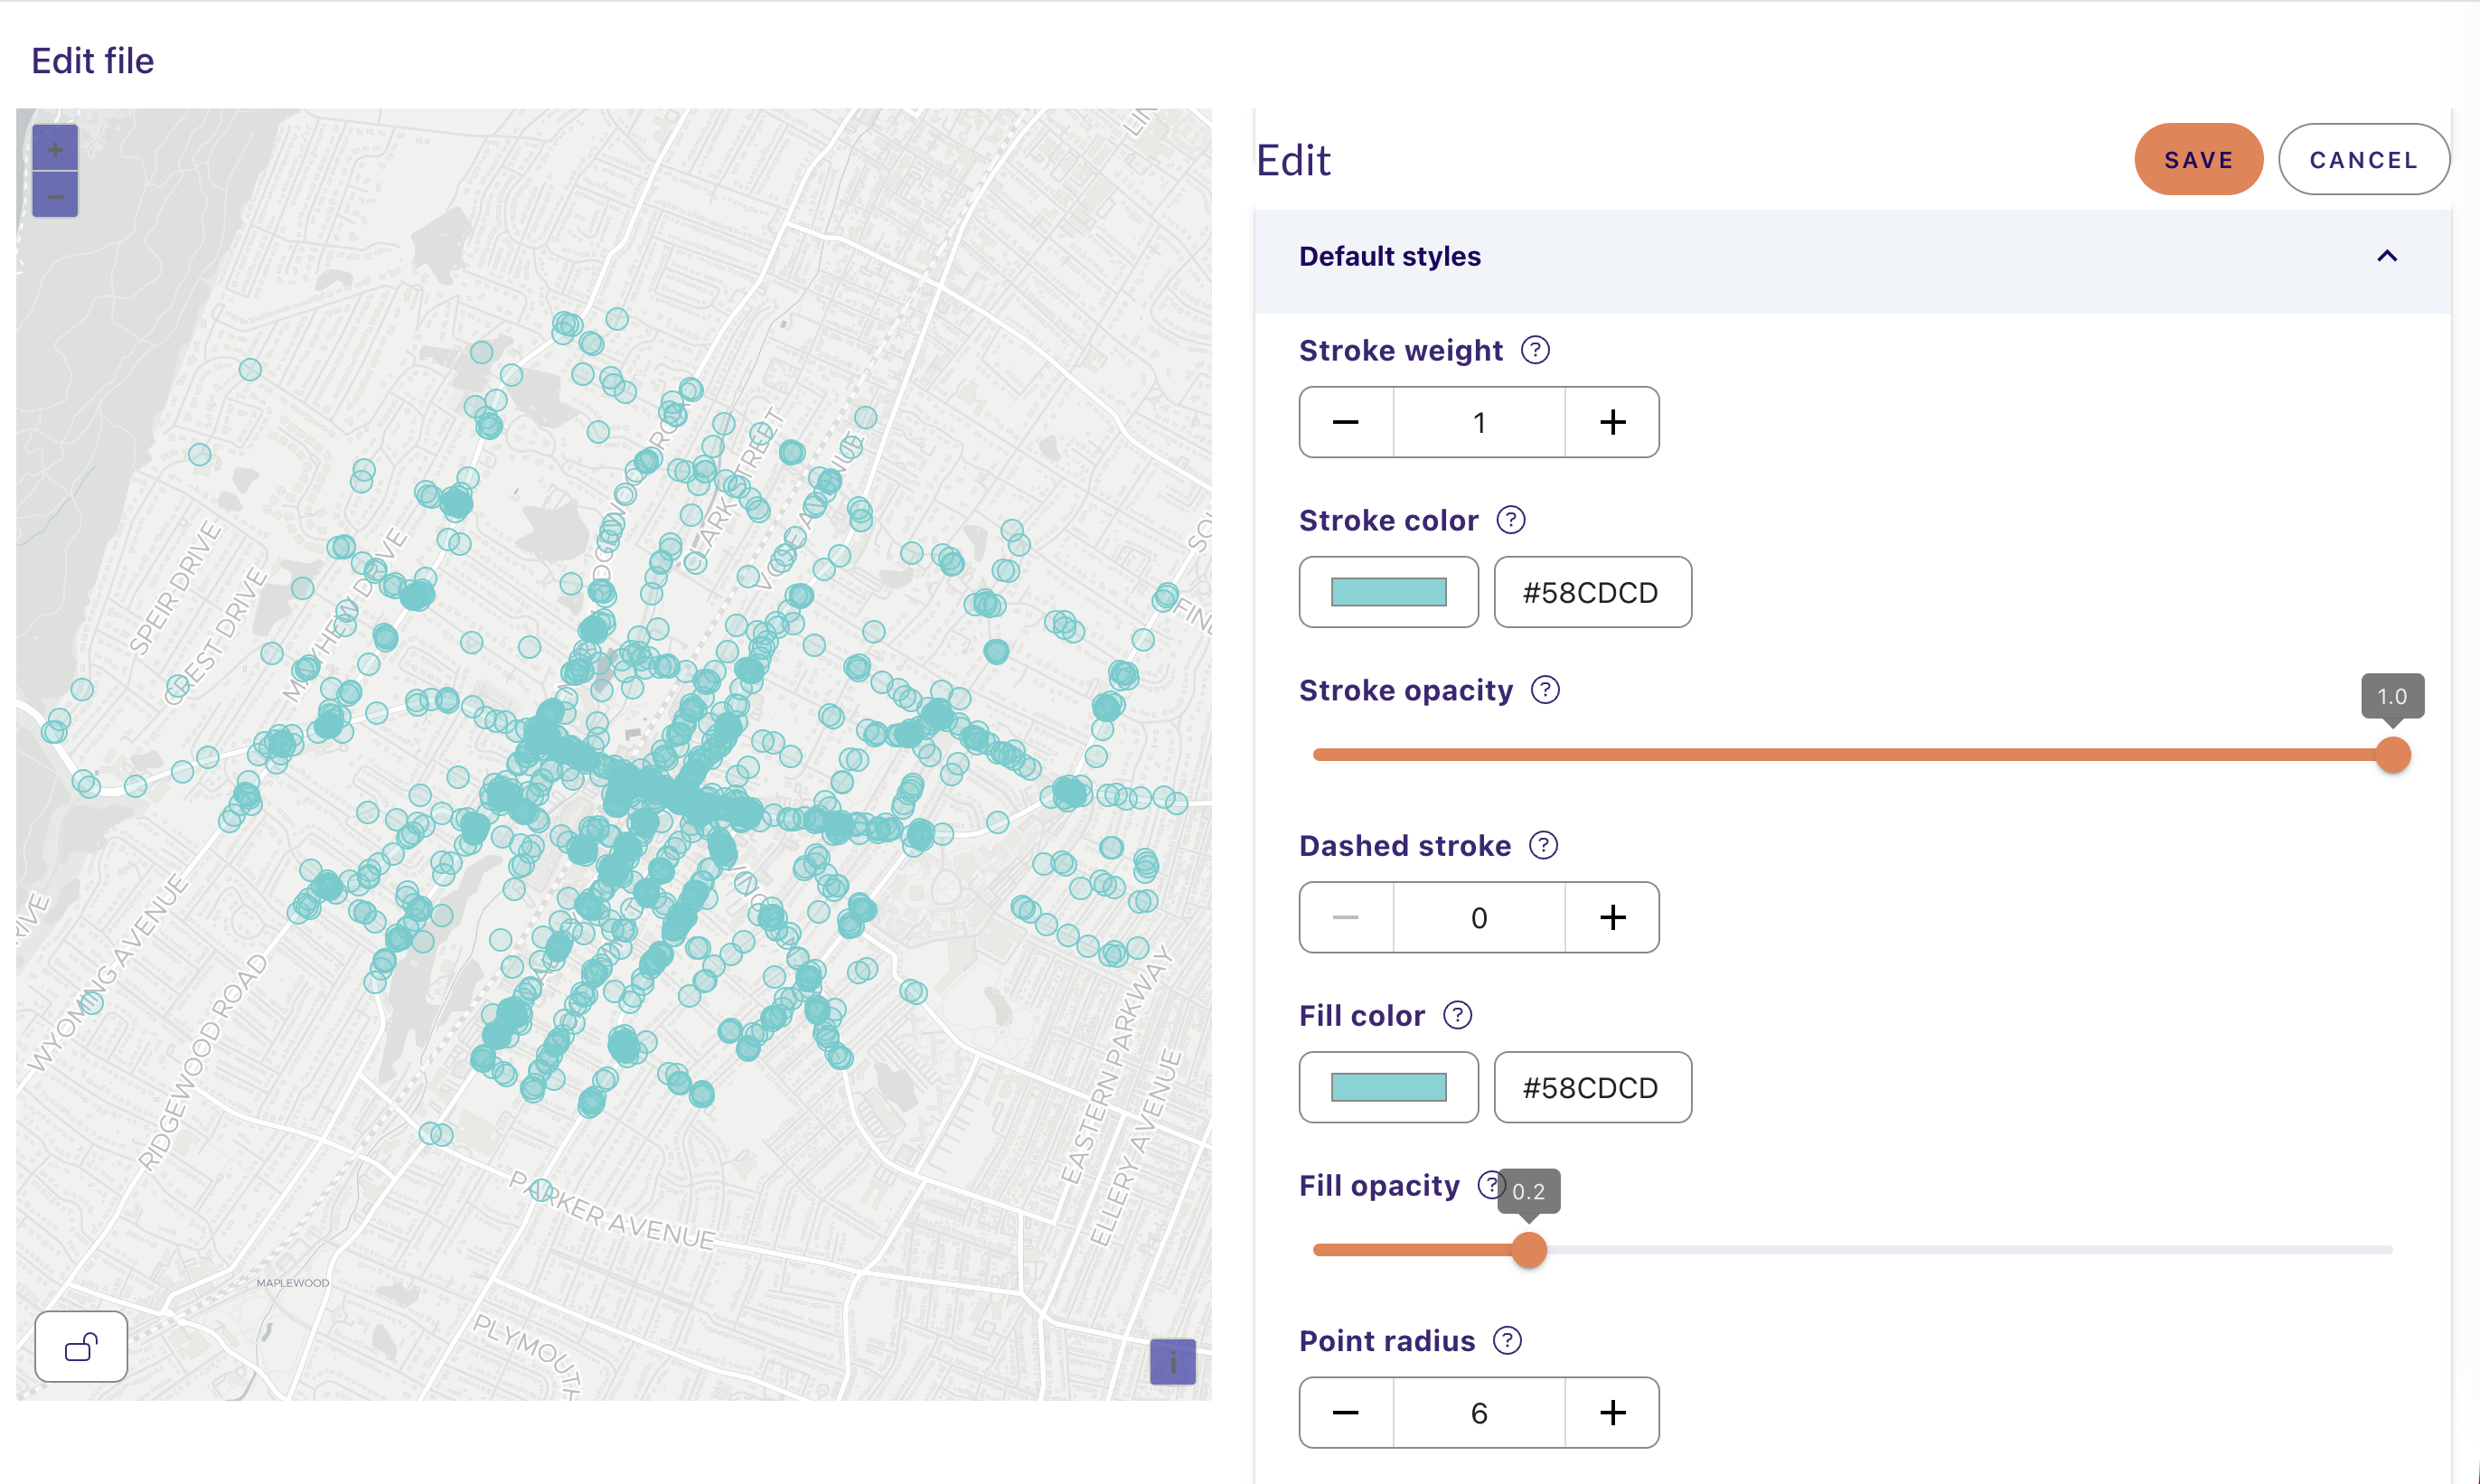Open the Fill color help icon
The image size is (2480, 1484).
1457,1015
